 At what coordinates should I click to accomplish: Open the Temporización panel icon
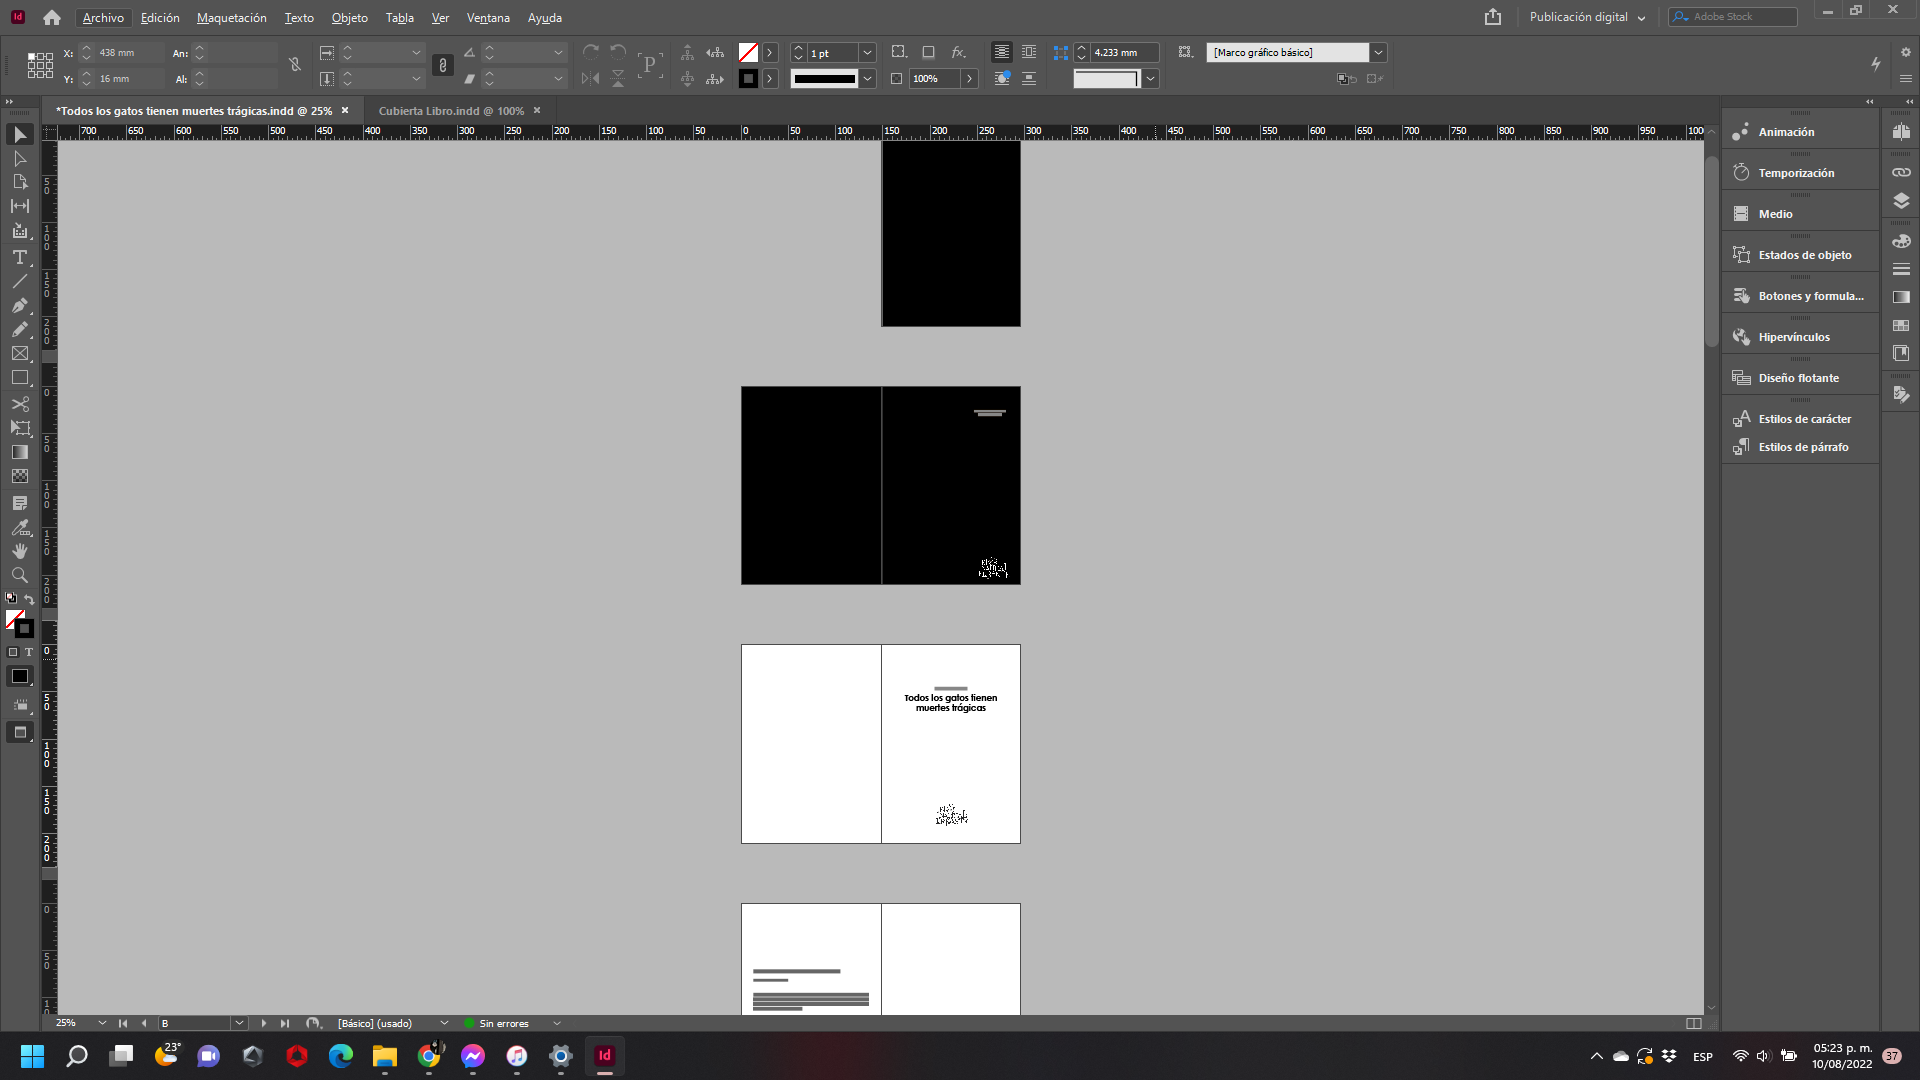click(x=1741, y=173)
